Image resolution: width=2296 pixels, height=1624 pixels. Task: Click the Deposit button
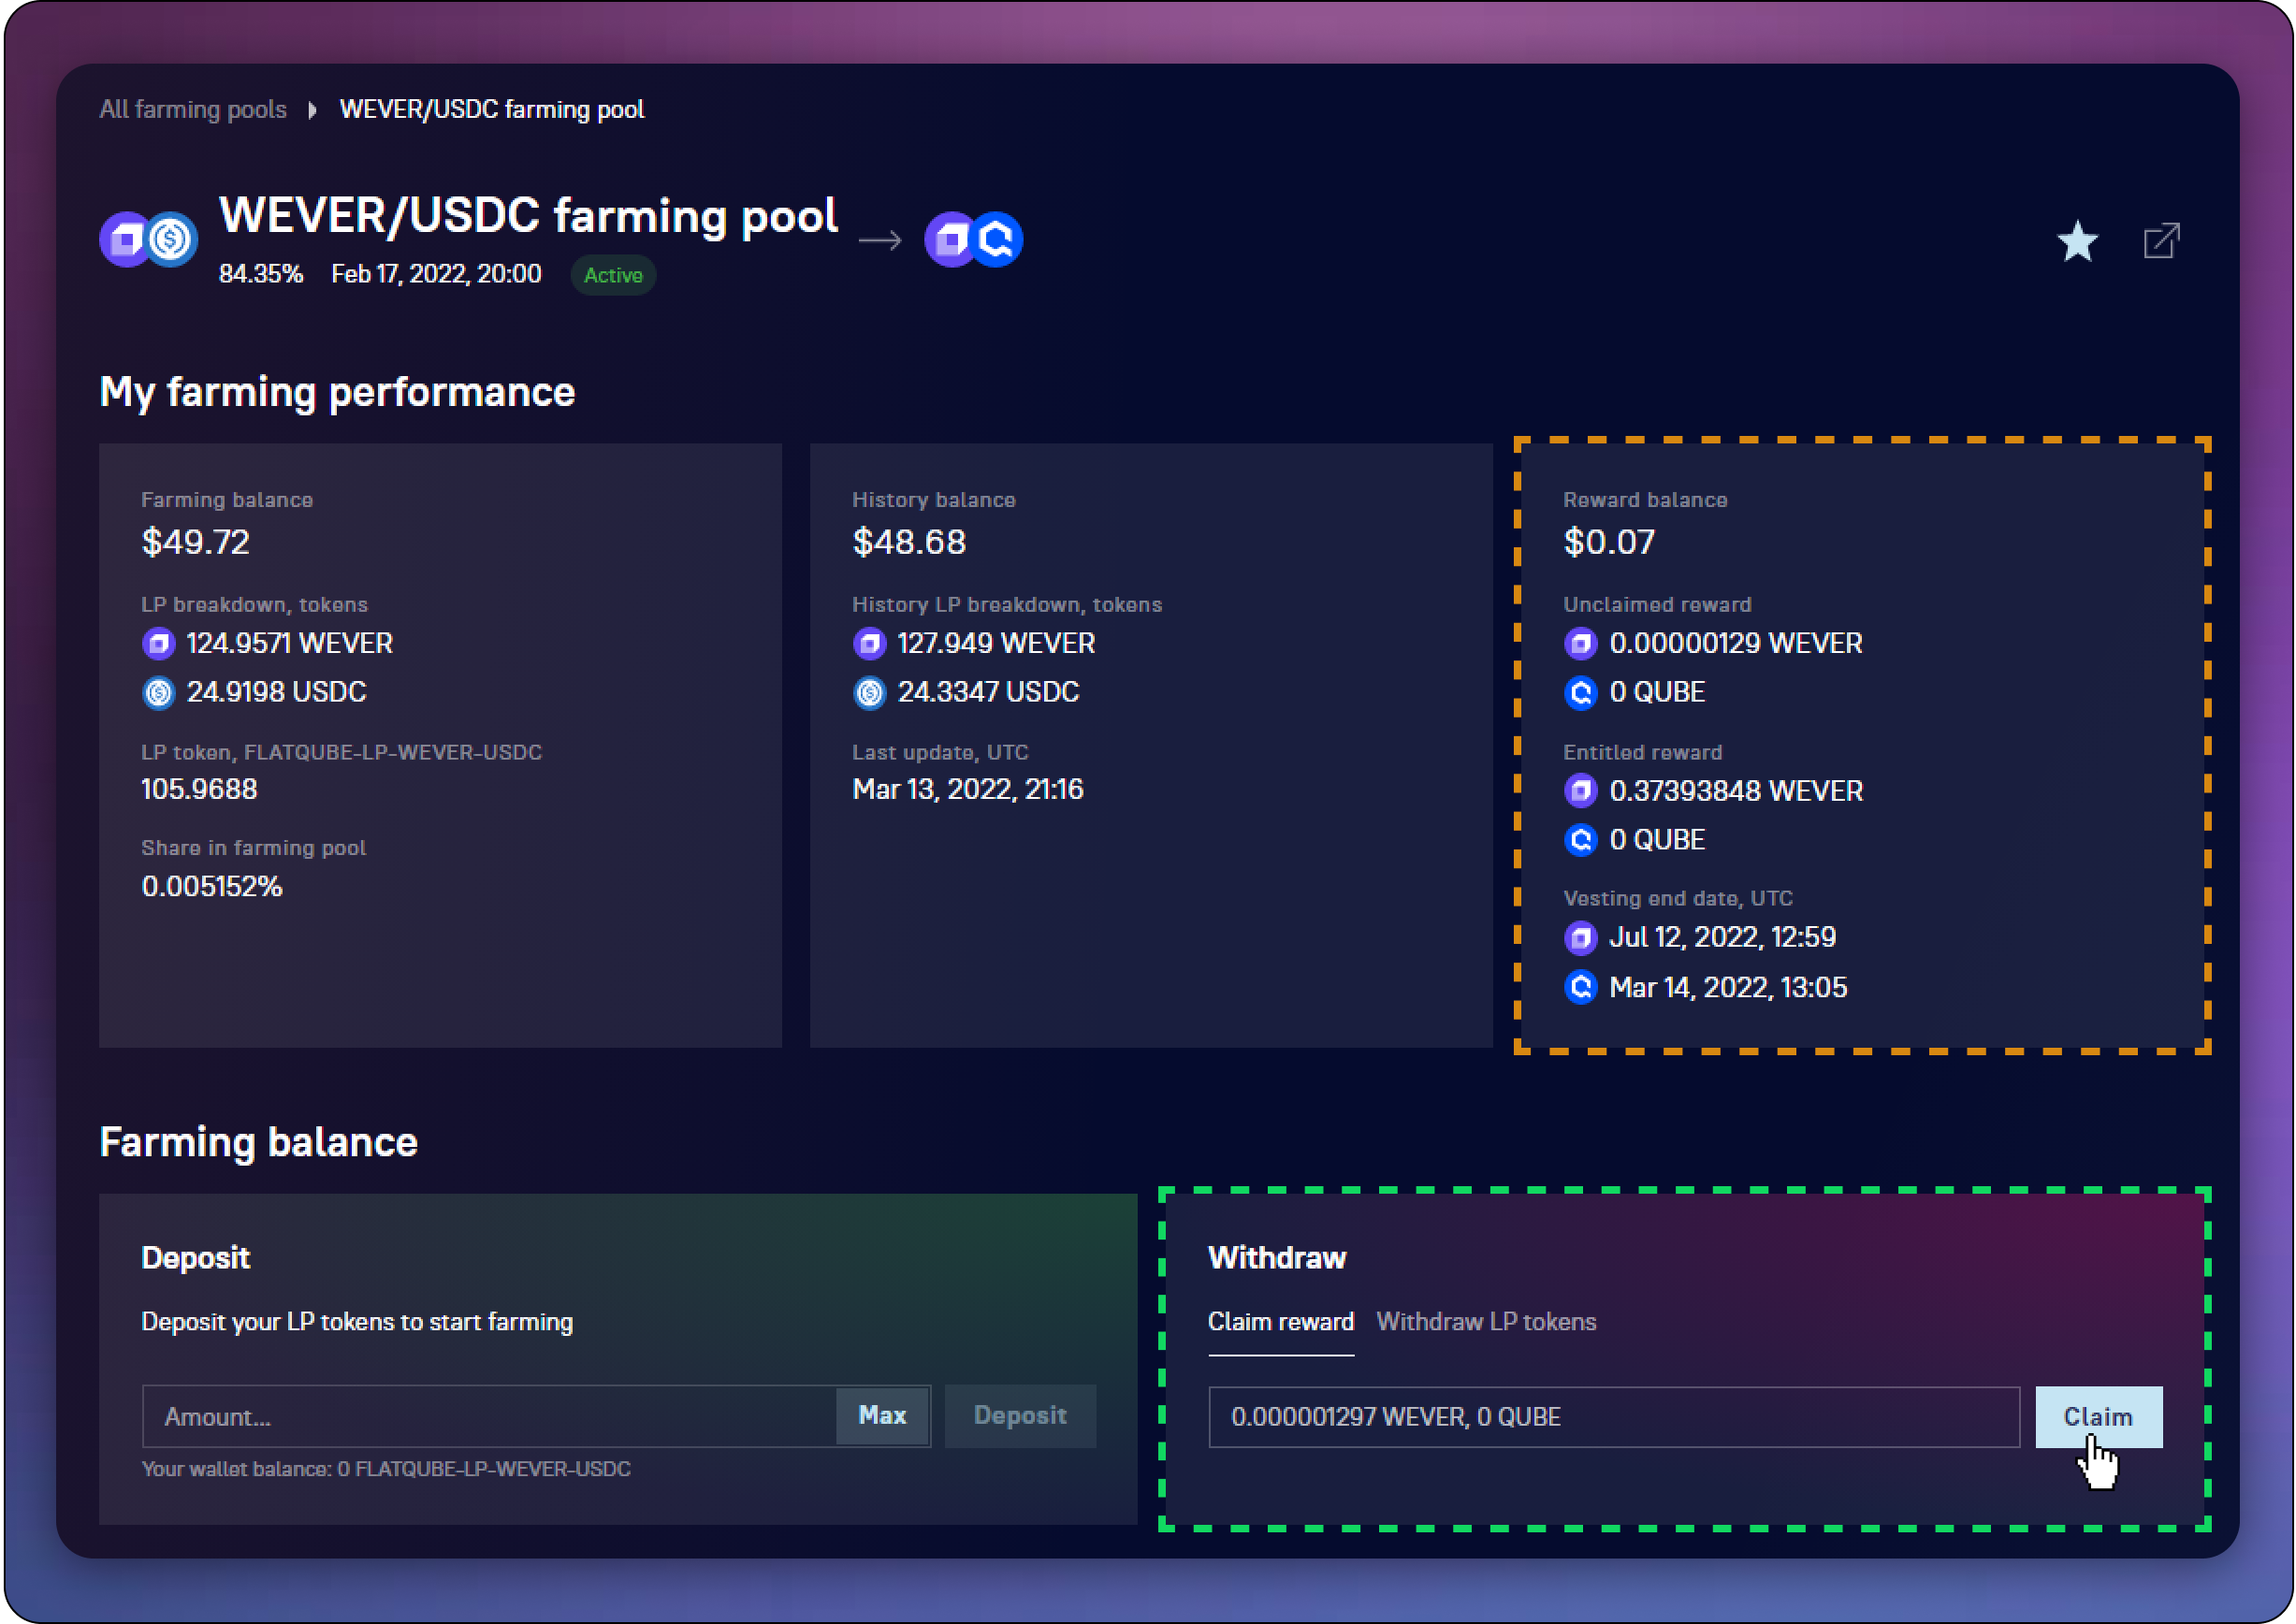point(1020,1416)
